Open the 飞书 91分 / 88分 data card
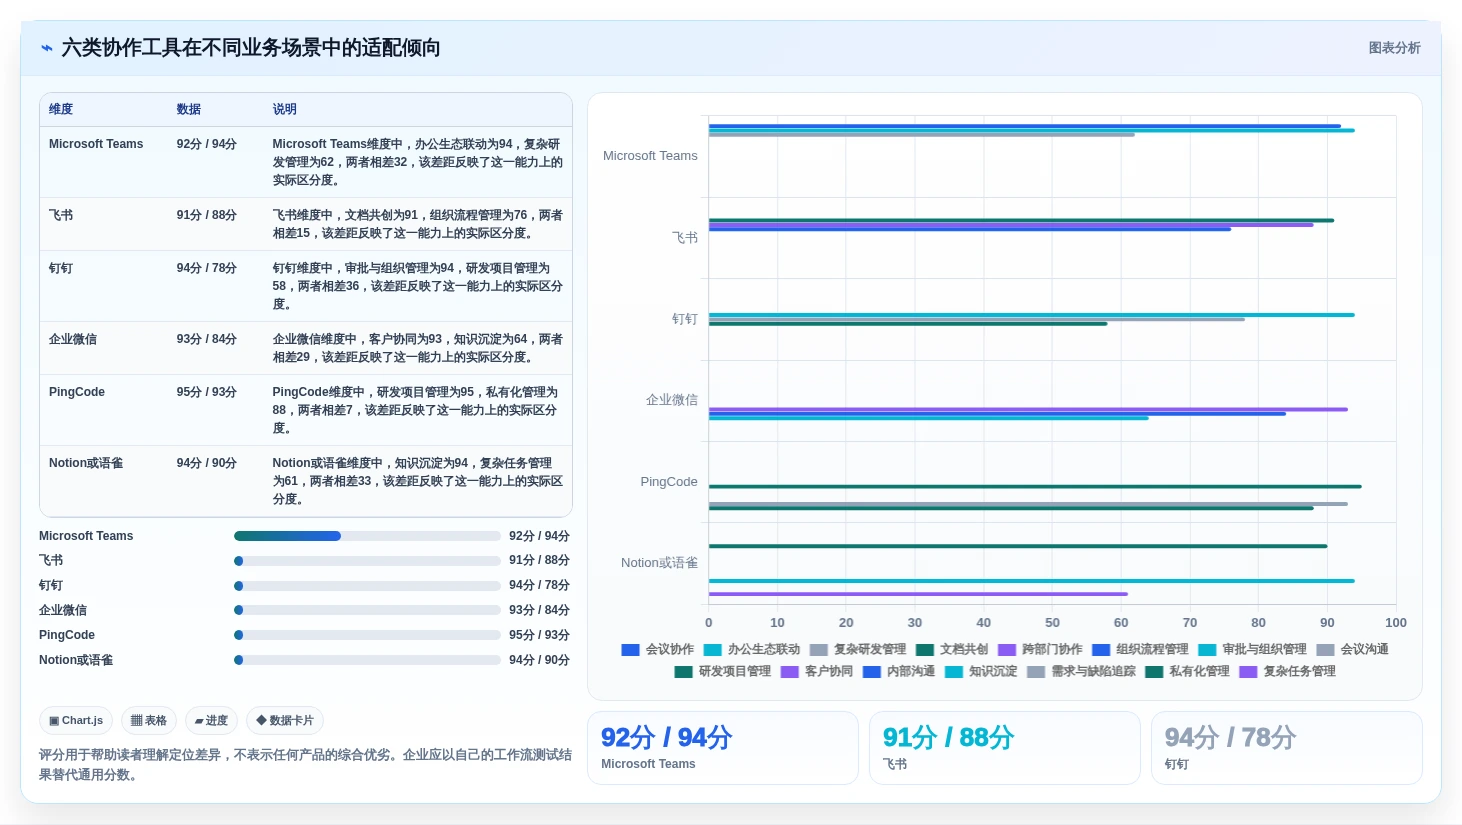Image resolution: width=1462 pixels, height=825 pixels. 1005,748
